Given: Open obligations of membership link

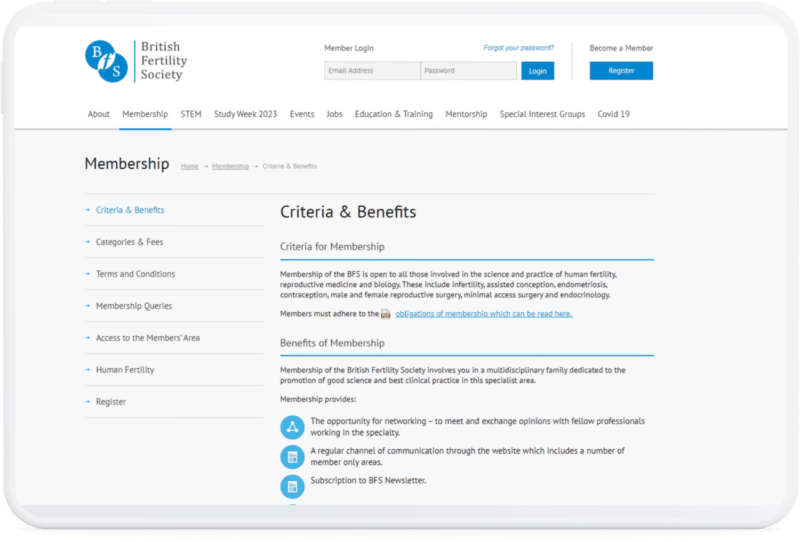Looking at the screenshot, I should tap(484, 314).
